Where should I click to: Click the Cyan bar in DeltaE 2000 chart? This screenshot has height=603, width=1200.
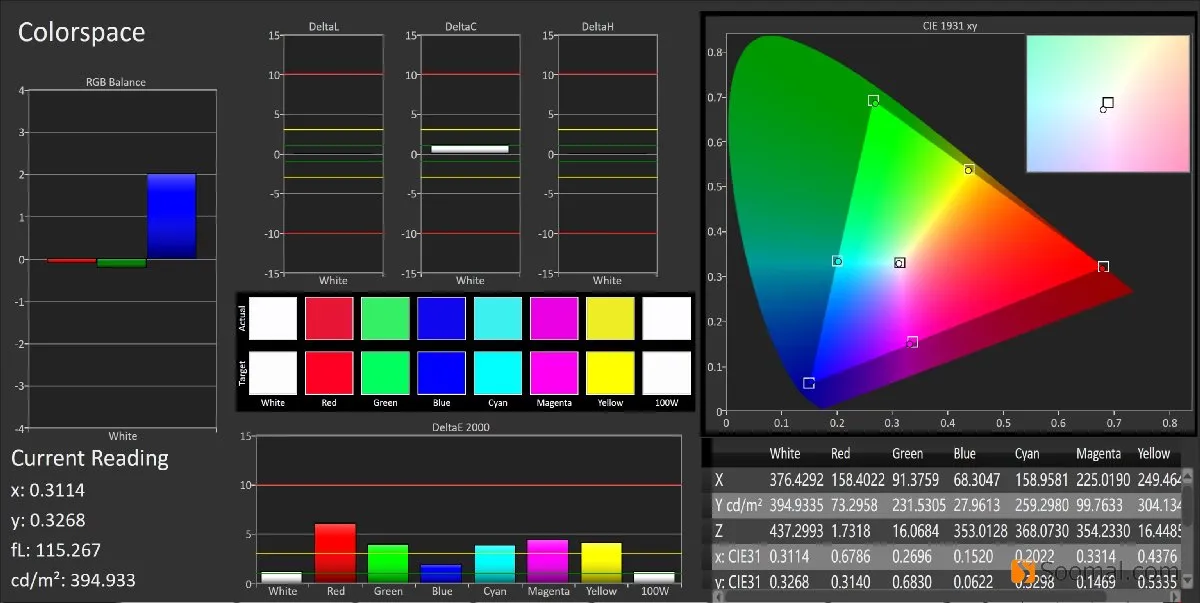[x=494, y=564]
